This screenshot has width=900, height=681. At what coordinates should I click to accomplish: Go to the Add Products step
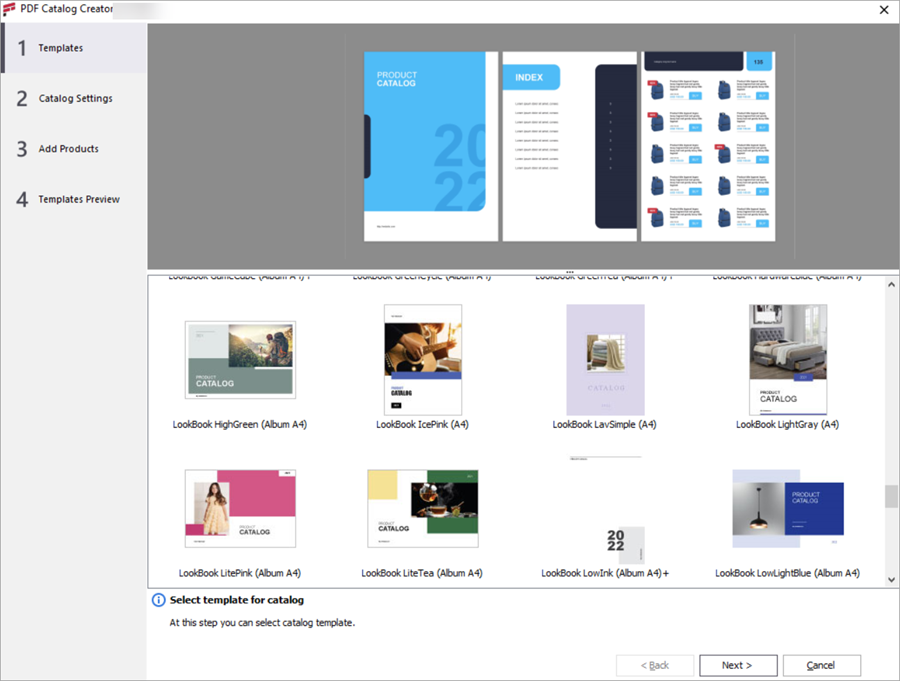pos(70,148)
